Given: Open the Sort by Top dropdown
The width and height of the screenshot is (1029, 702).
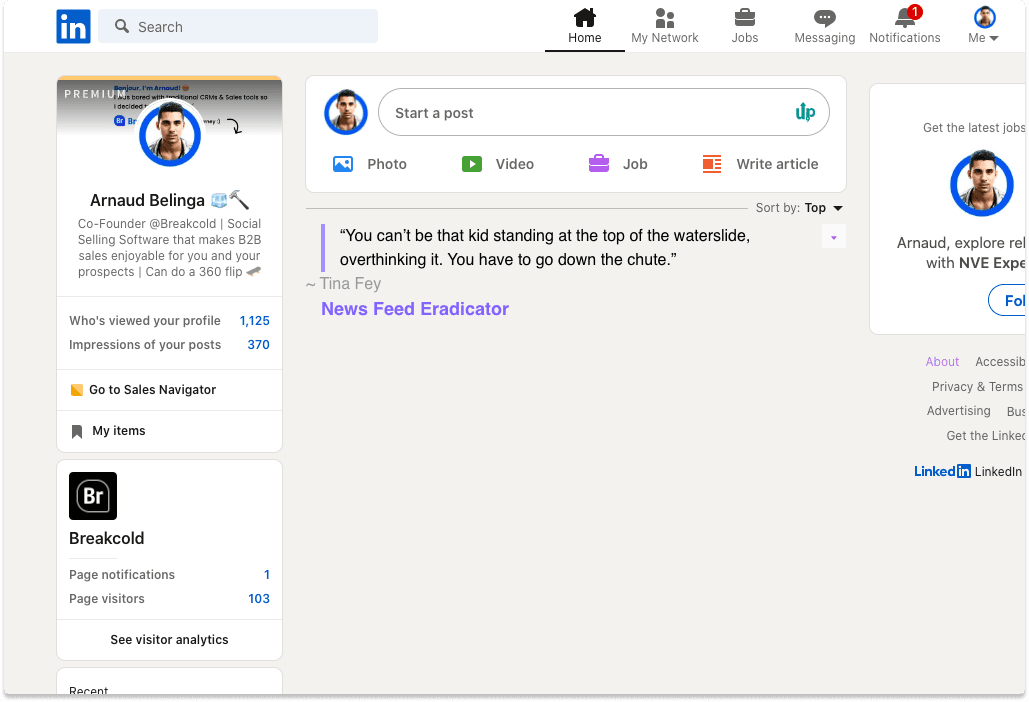Looking at the screenshot, I should 799,208.
